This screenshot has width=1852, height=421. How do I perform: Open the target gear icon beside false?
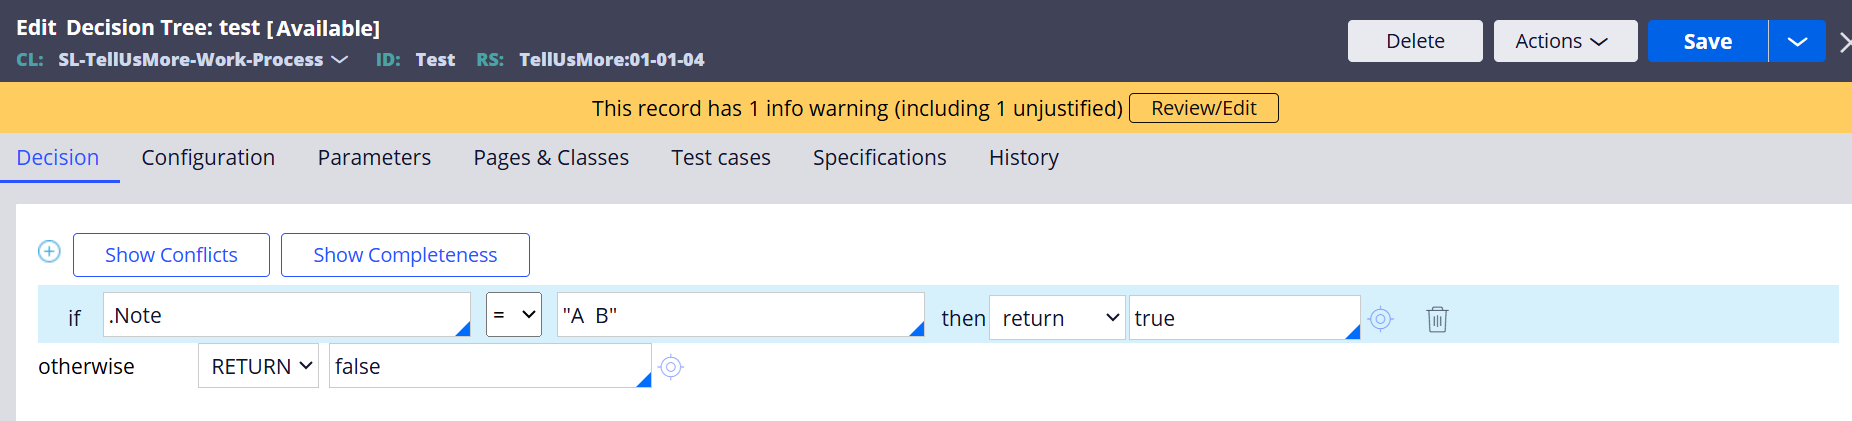coord(671,367)
